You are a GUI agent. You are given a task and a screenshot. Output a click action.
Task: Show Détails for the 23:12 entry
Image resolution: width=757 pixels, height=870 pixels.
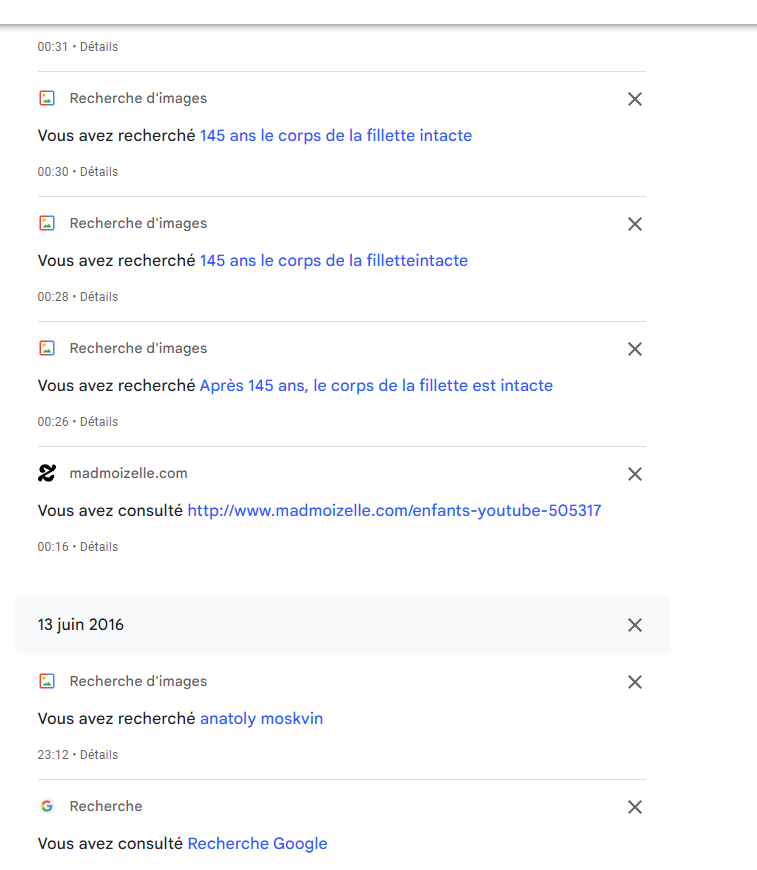pyautogui.click(x=99, y=755)
